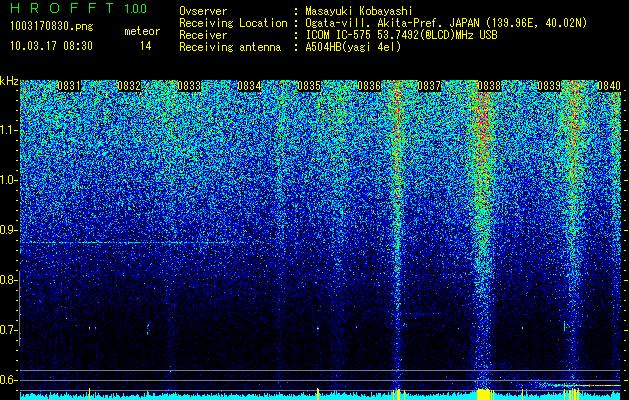Click the Ovserver field label
The height and width of the screenshot is (400, 629).
(203, 11)
